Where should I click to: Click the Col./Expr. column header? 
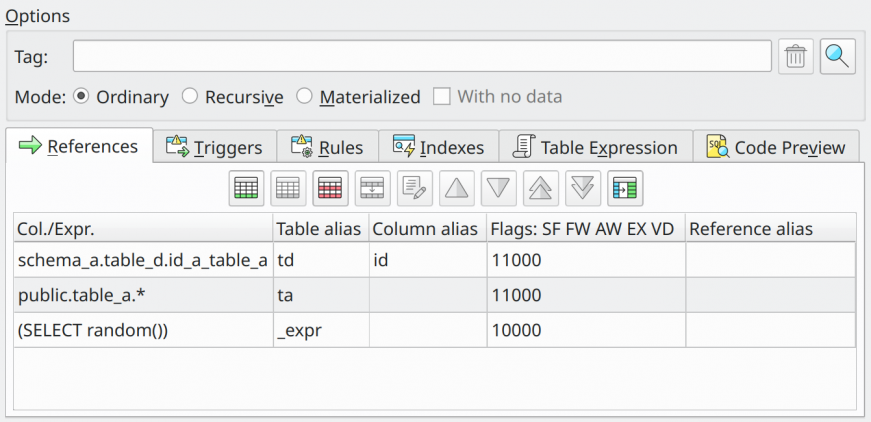(143, 229)
